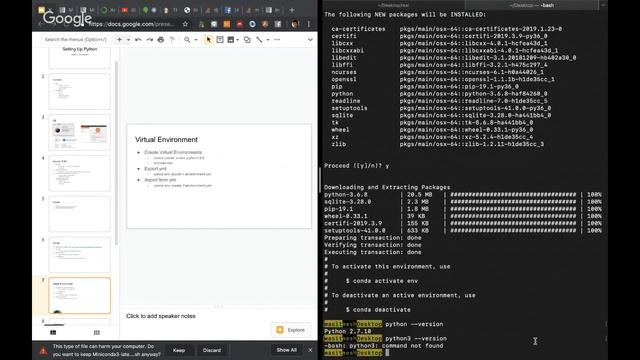Open the insert image dropdown arrow
The height and width of the screenshot is (360, 640).
click(x=238, y=40)
